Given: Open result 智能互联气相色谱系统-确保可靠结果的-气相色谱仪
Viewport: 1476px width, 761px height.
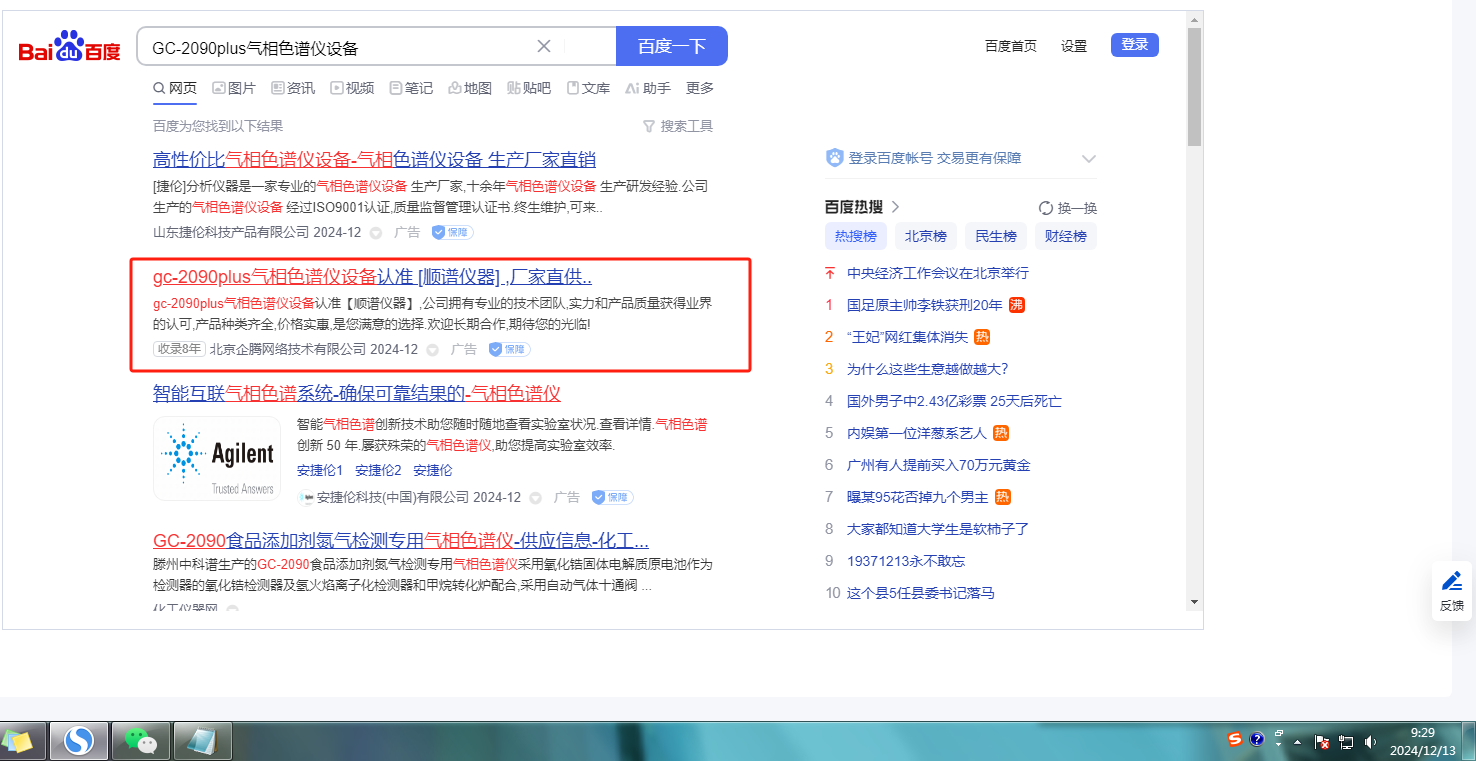Looking at the screenshot, I should tap(357, 394).
